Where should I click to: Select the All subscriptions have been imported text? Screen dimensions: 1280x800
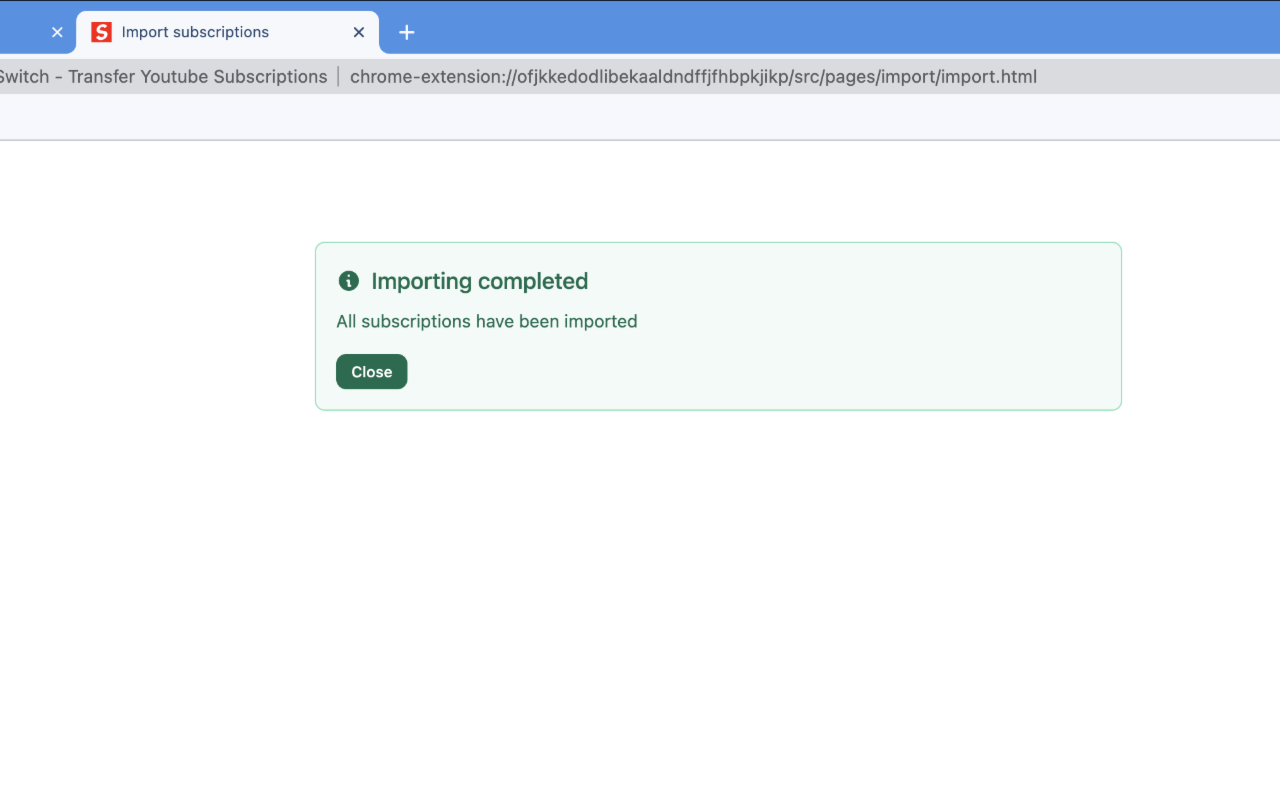(486, 321)
